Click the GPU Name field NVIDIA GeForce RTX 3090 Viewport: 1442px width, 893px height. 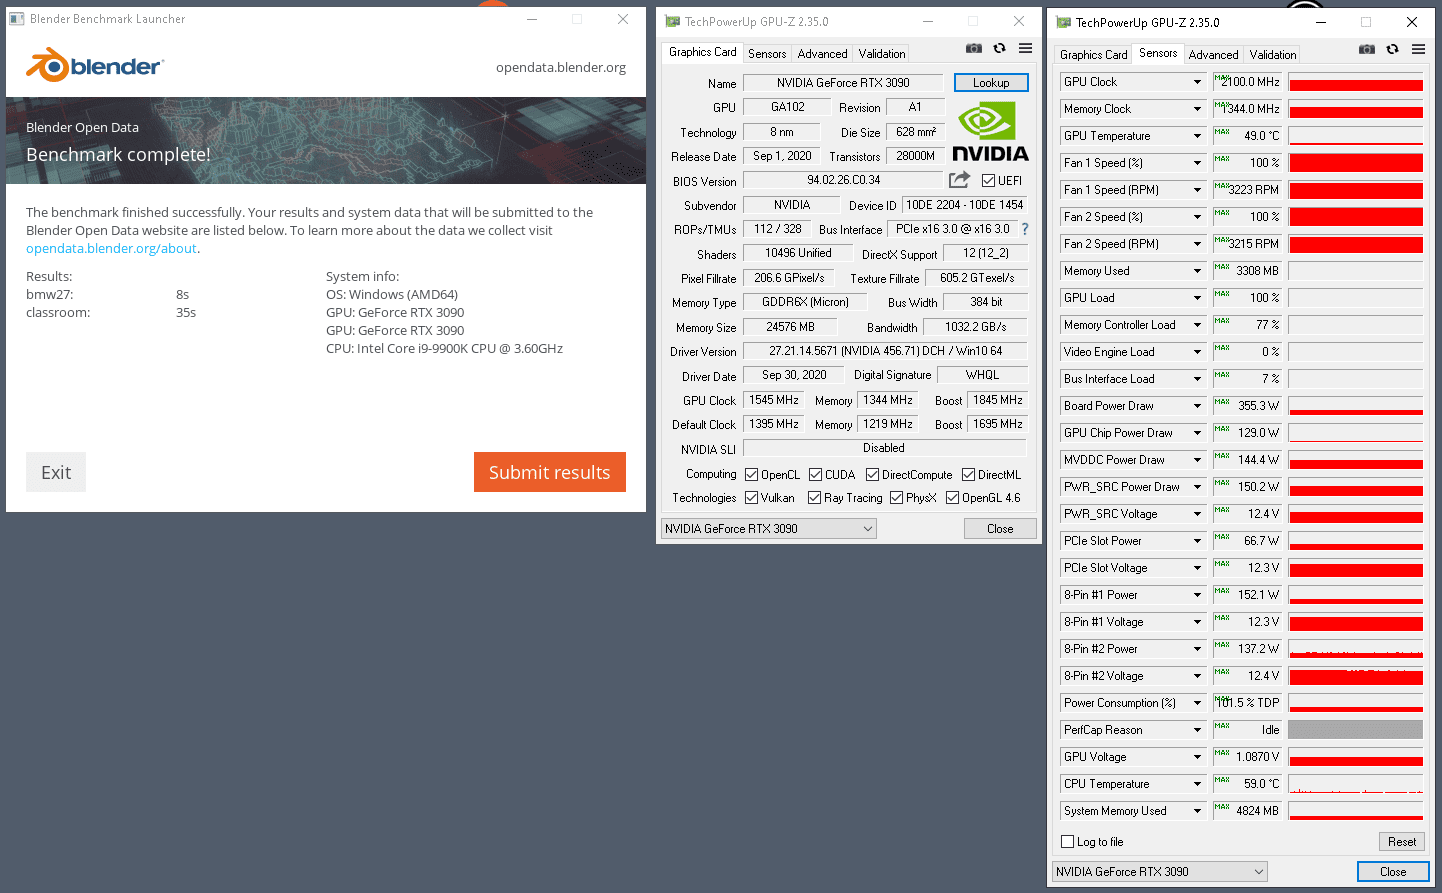[x=843, y=83]
